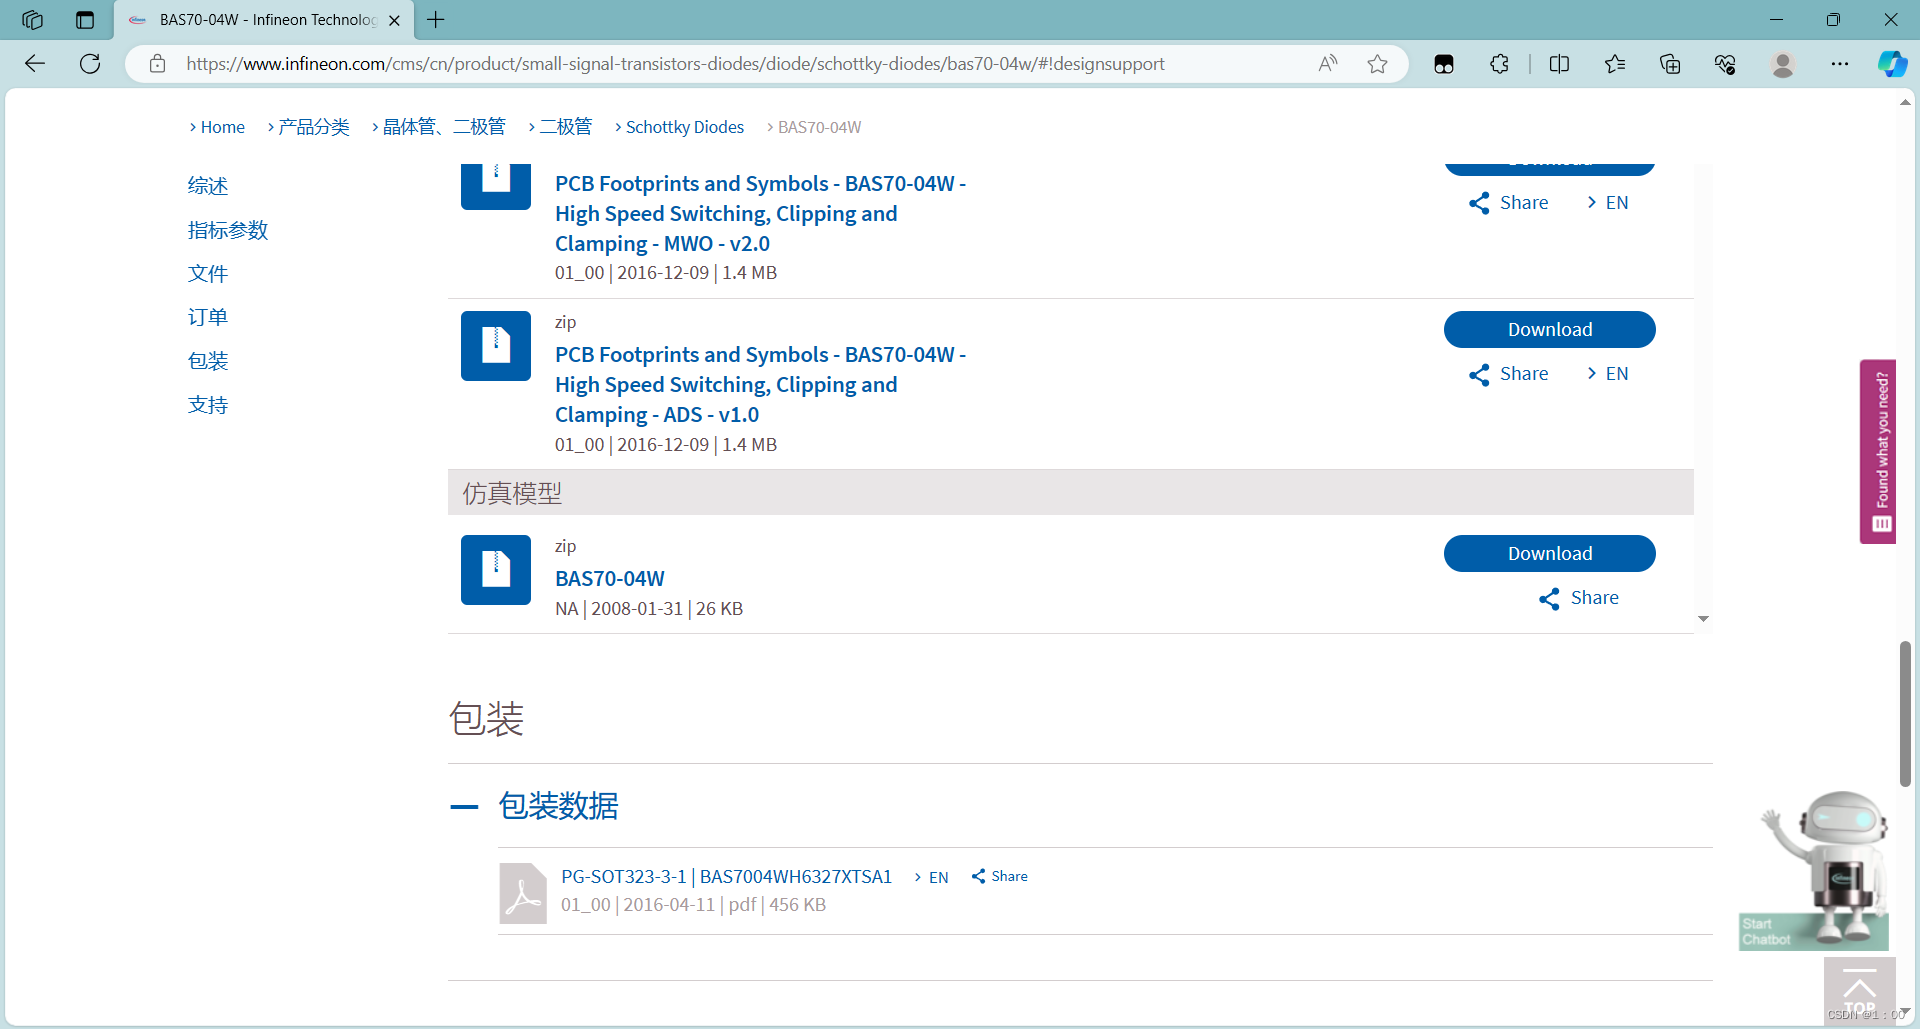Image resolution: width=1920 pixels, height=1029 pixels.
Task: Jump to TOP of page
Action: coord(1859,990)
